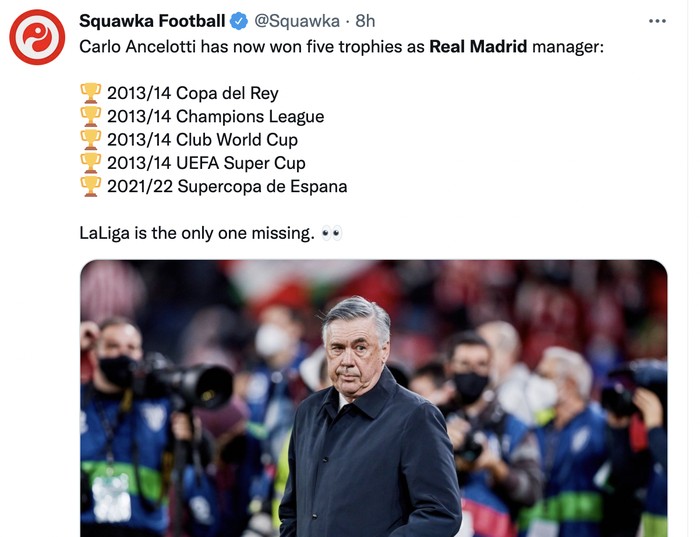This screenshot has width=700, height=537.
Task: Open the tweet's more options ellipsis
Action: coord(657,21)
